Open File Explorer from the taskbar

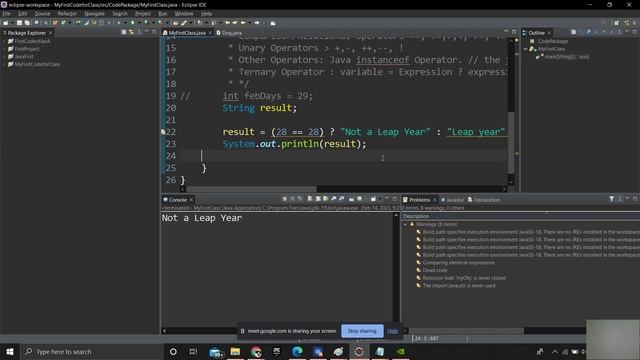pos(235,351)
